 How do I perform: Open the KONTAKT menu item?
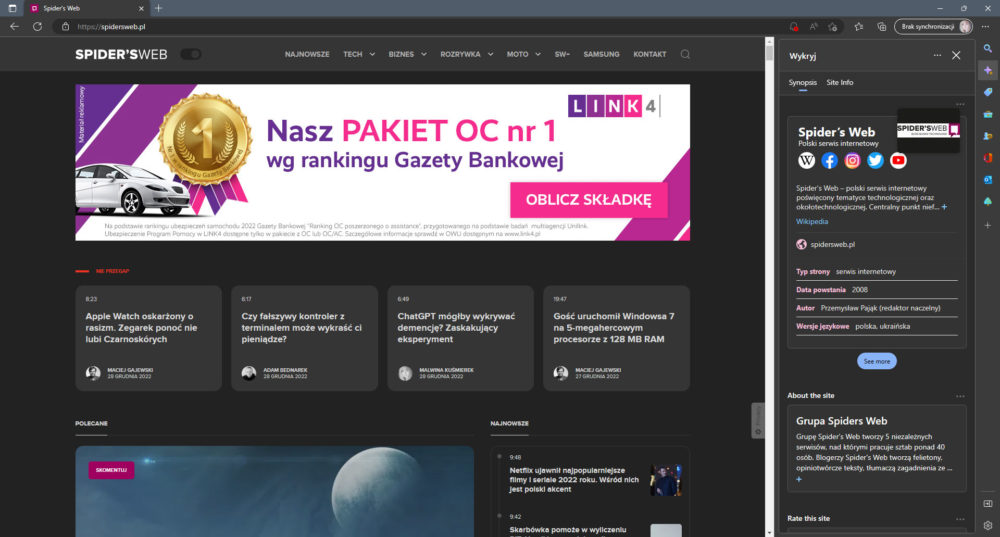pos(649,54)
